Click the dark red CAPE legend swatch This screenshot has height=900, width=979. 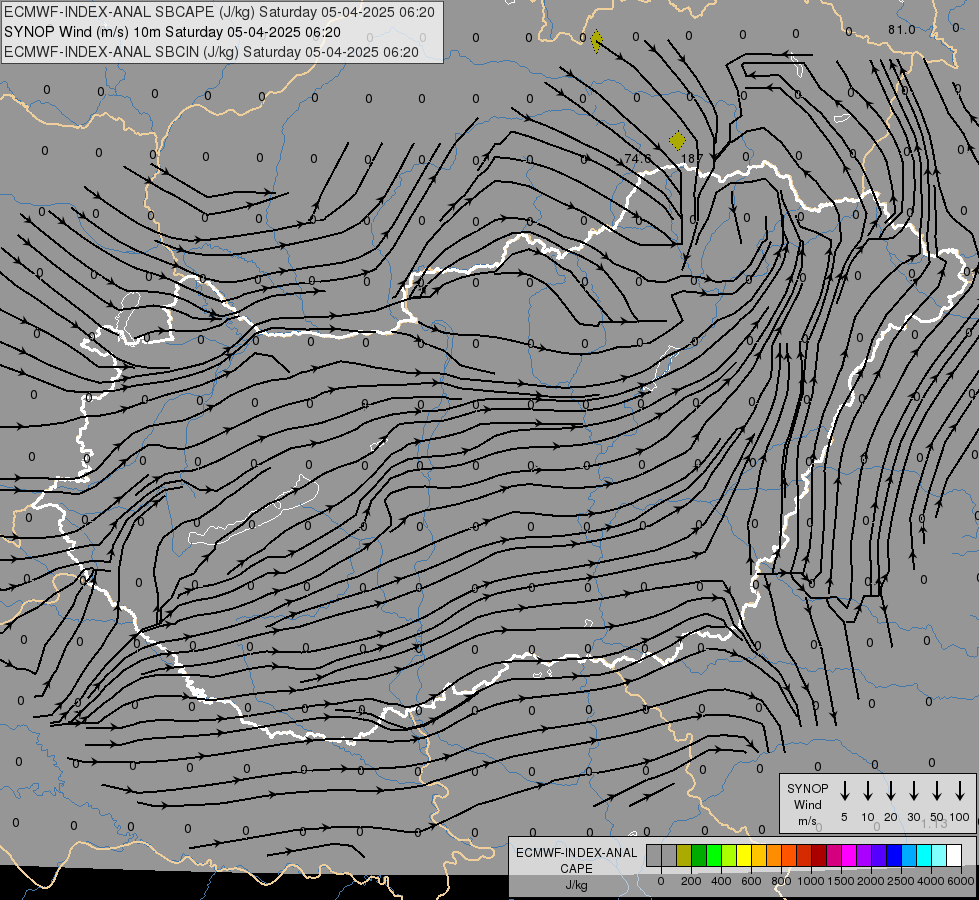pyautogui.click(x=819, y=855)
